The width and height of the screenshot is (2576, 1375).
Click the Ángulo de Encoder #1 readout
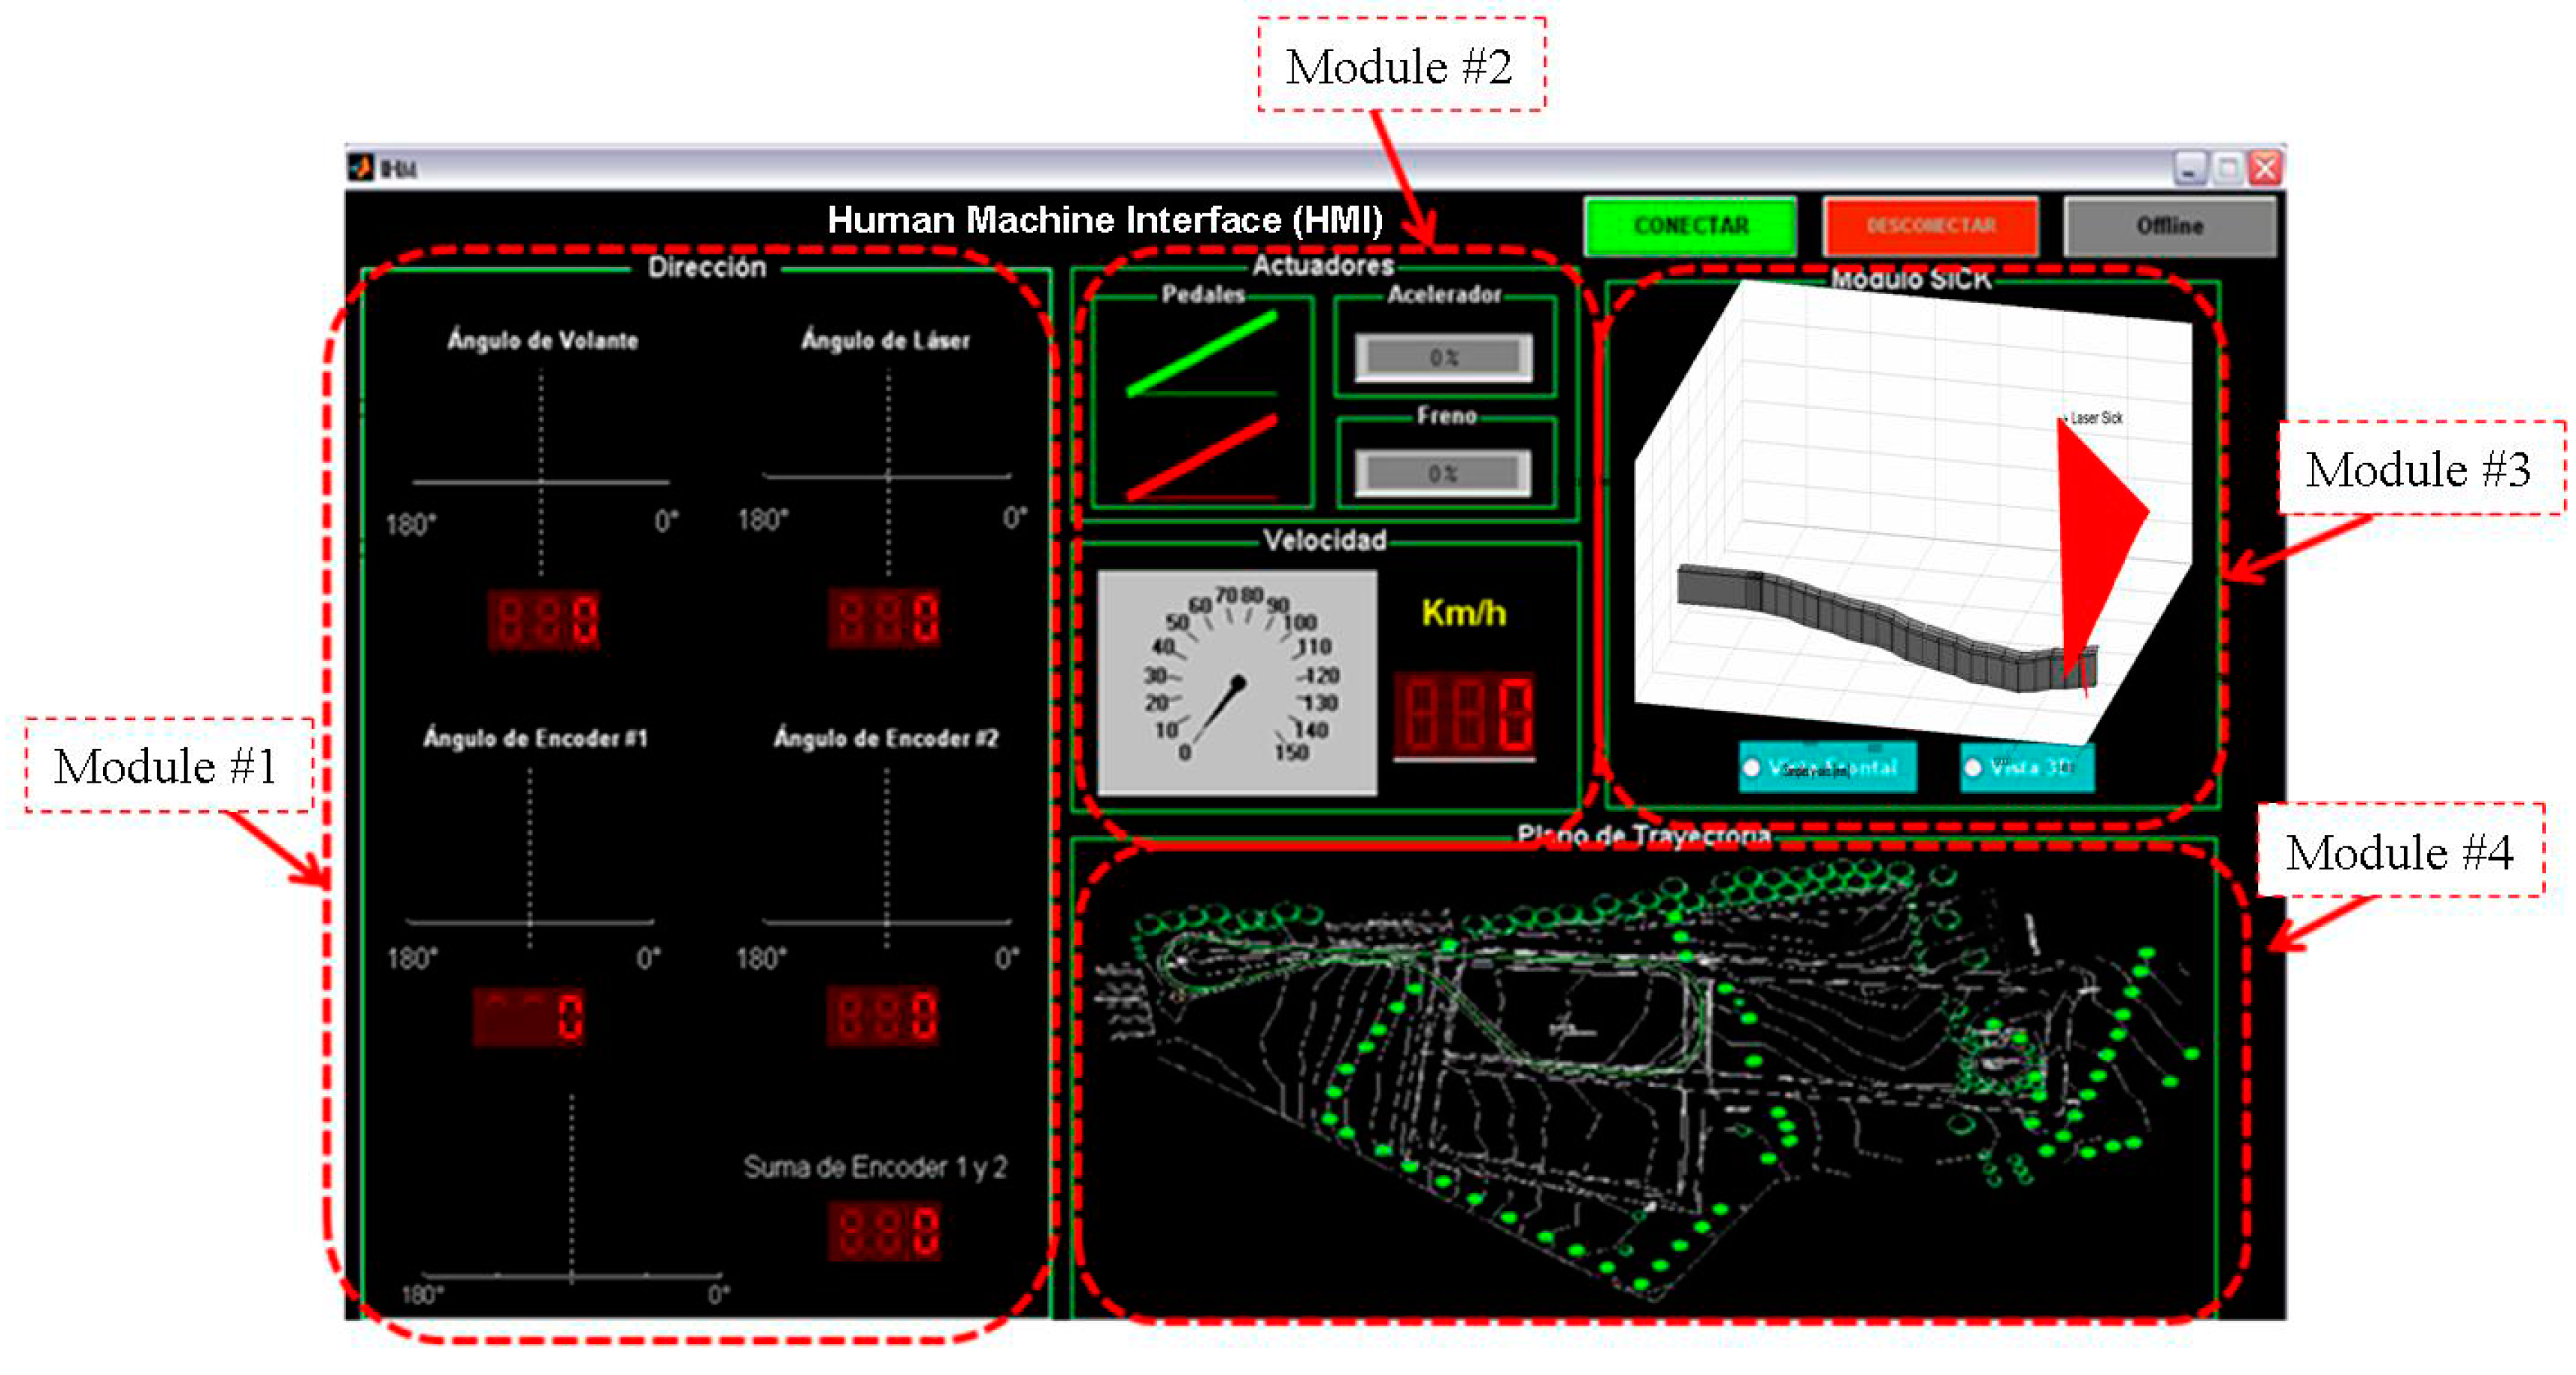(529, 1017)
